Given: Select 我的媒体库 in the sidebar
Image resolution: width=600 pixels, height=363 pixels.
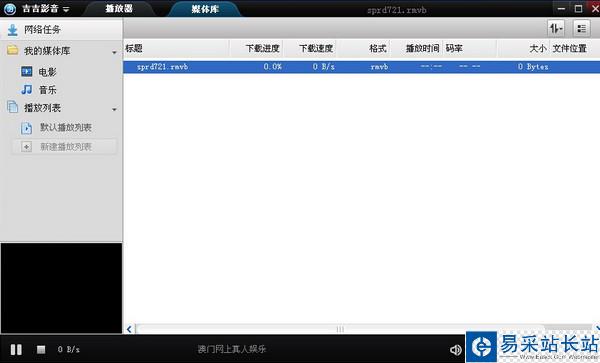Looking at the screenshot, I should [47, 50].
